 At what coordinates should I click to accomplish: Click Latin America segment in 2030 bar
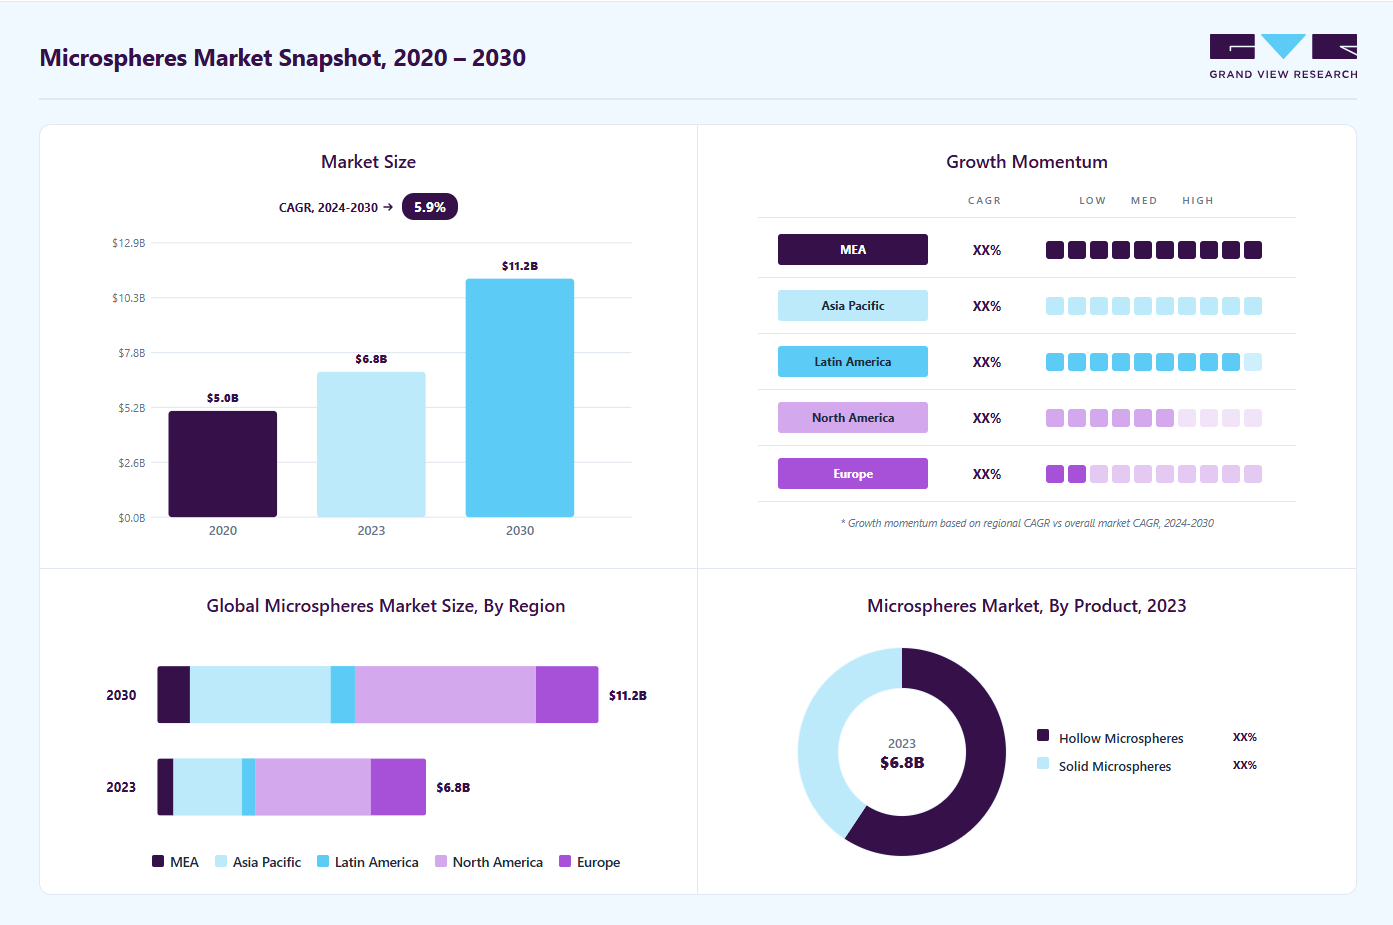tap(343, 695)
